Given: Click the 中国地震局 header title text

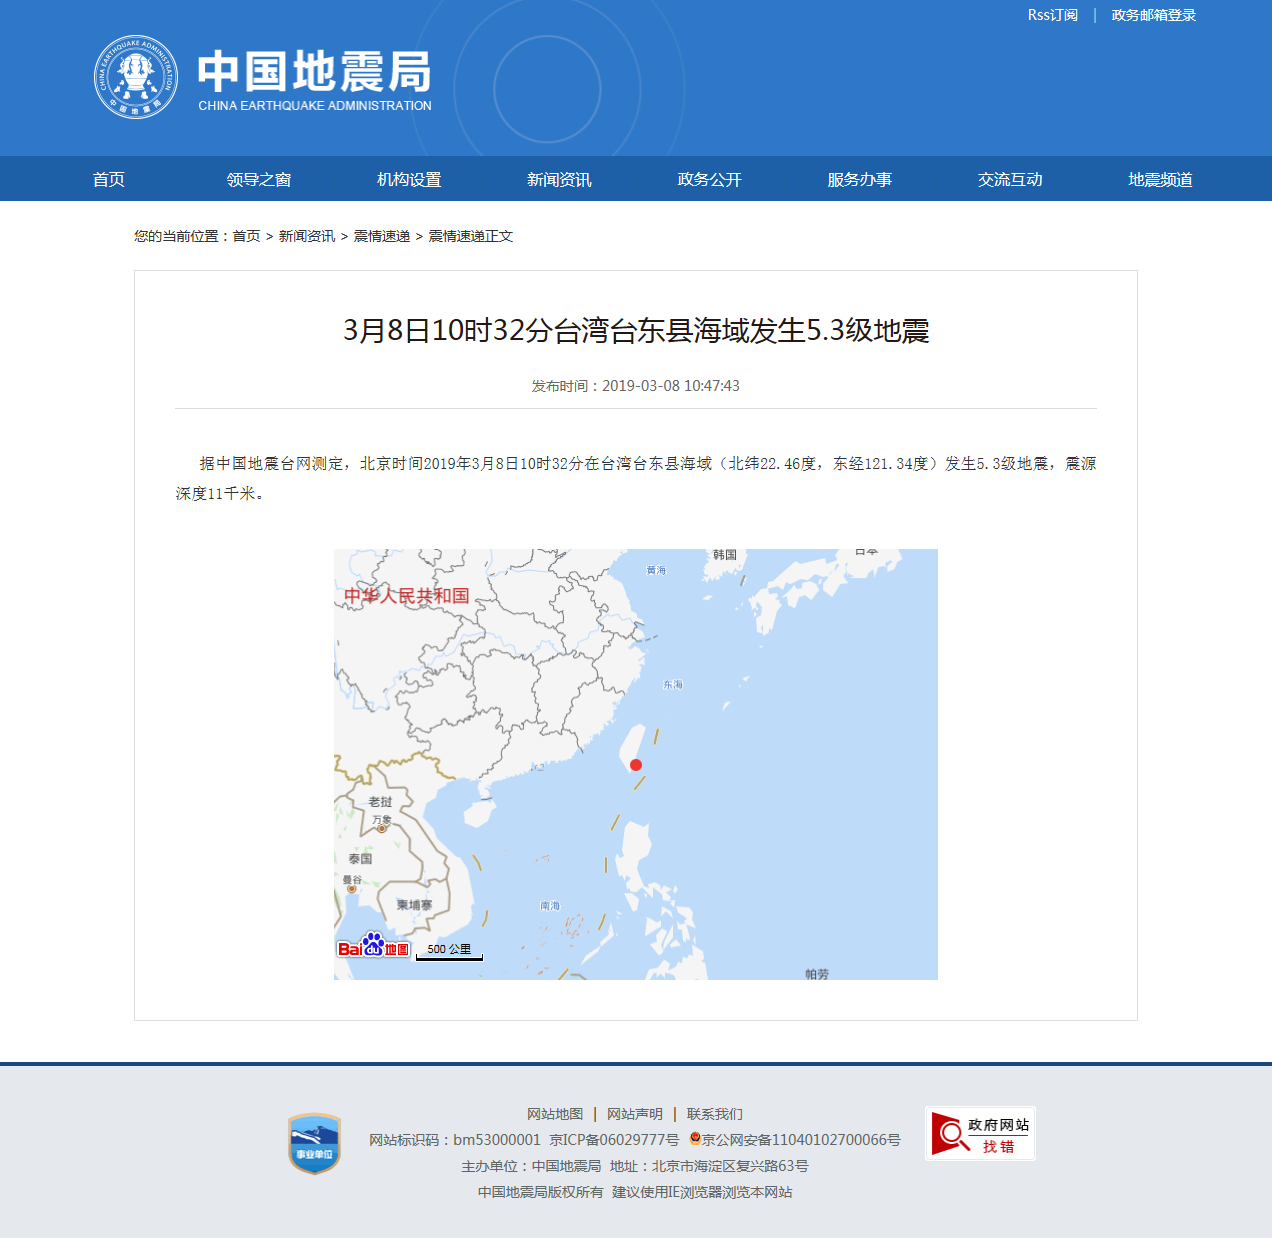Looking at the screenshot, I should pyautogui.click(x=314, y=72).
